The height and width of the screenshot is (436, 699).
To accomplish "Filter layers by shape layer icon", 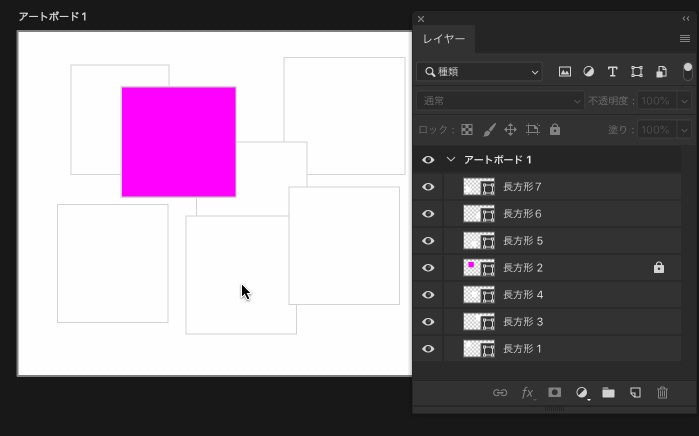I will click(x=637, y=72).
